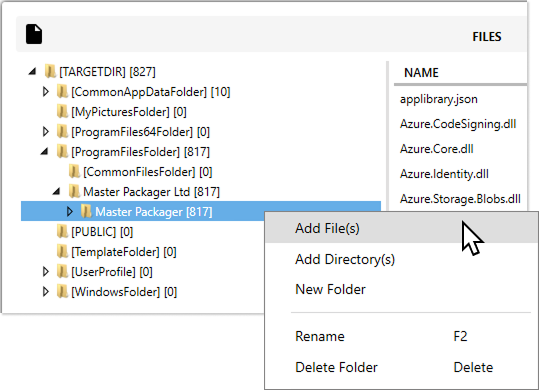Click the MyPicturesFolder folder icon
The height and width of the screenshot is (390, 539).
pyautogui.click(x=62, y=112)
